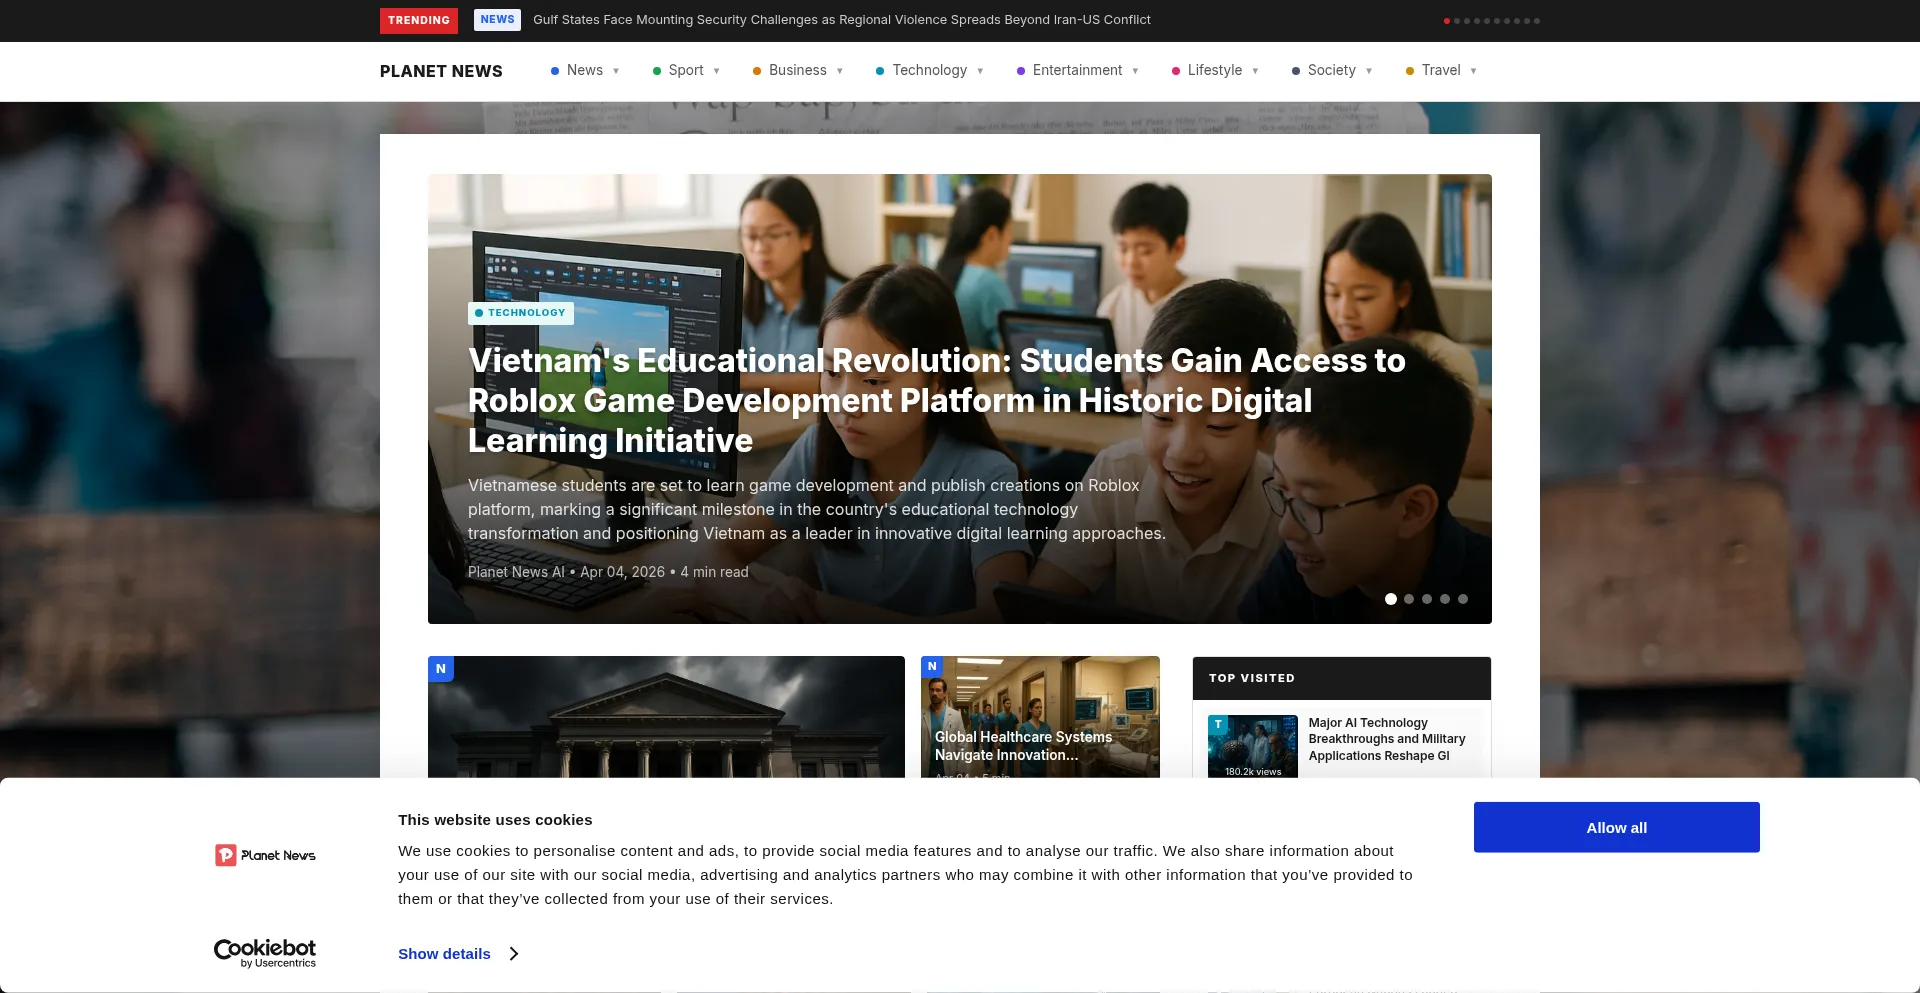The width and height of the screenshot is (1920, 993).
Task: Open Major AI Technology Breakthroughs article
Action: tap(1387, 739)
